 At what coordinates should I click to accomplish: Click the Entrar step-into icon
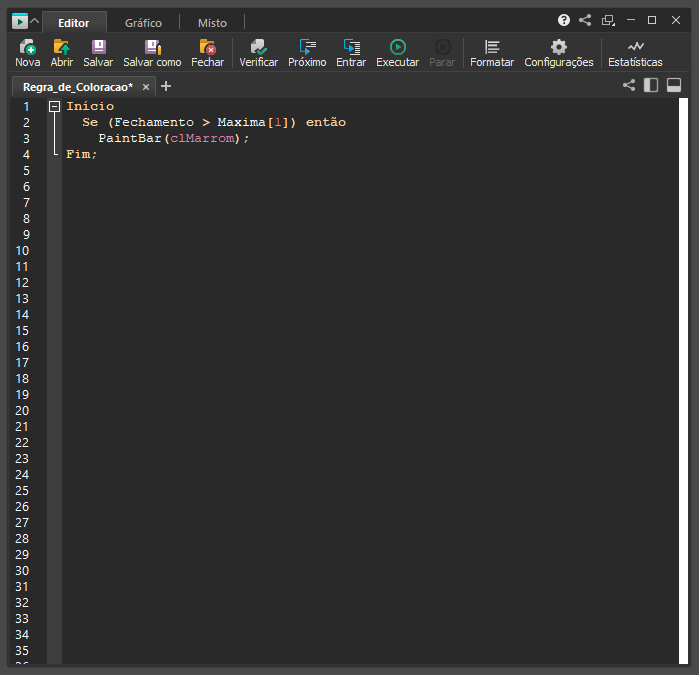(x=351, y=47)
